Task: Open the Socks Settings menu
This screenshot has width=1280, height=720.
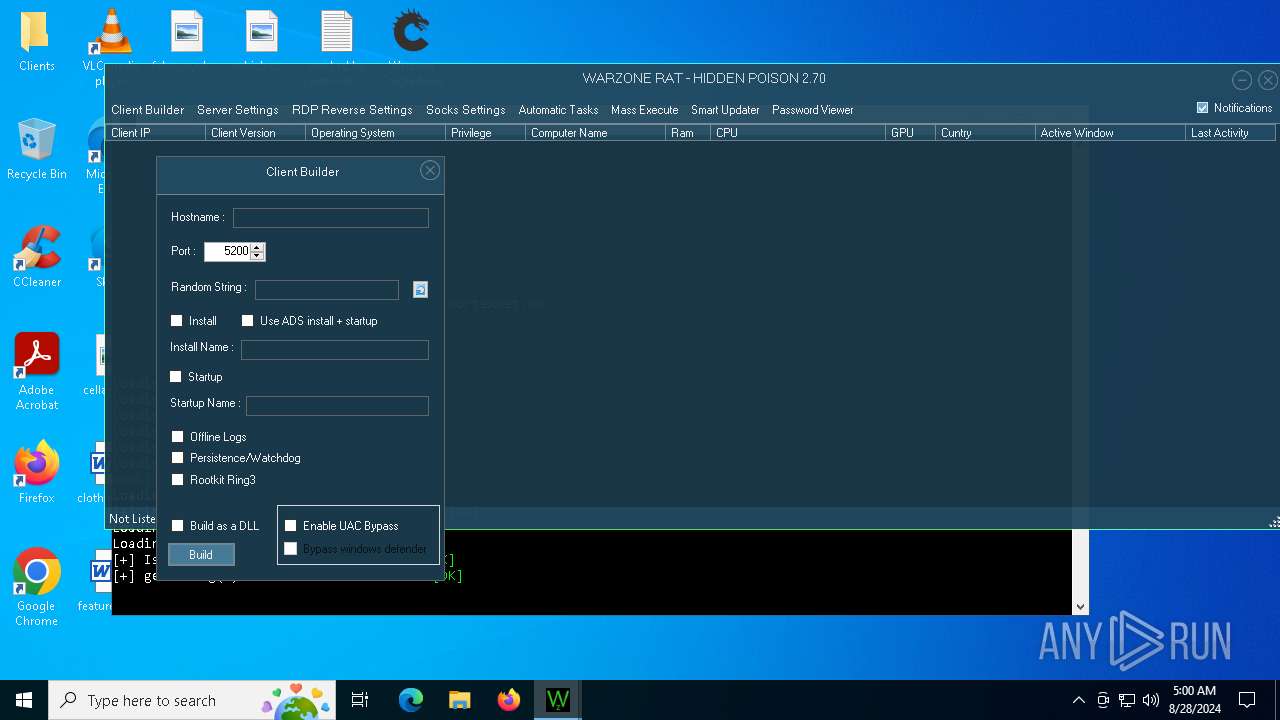Action: (x=466, y=110)
